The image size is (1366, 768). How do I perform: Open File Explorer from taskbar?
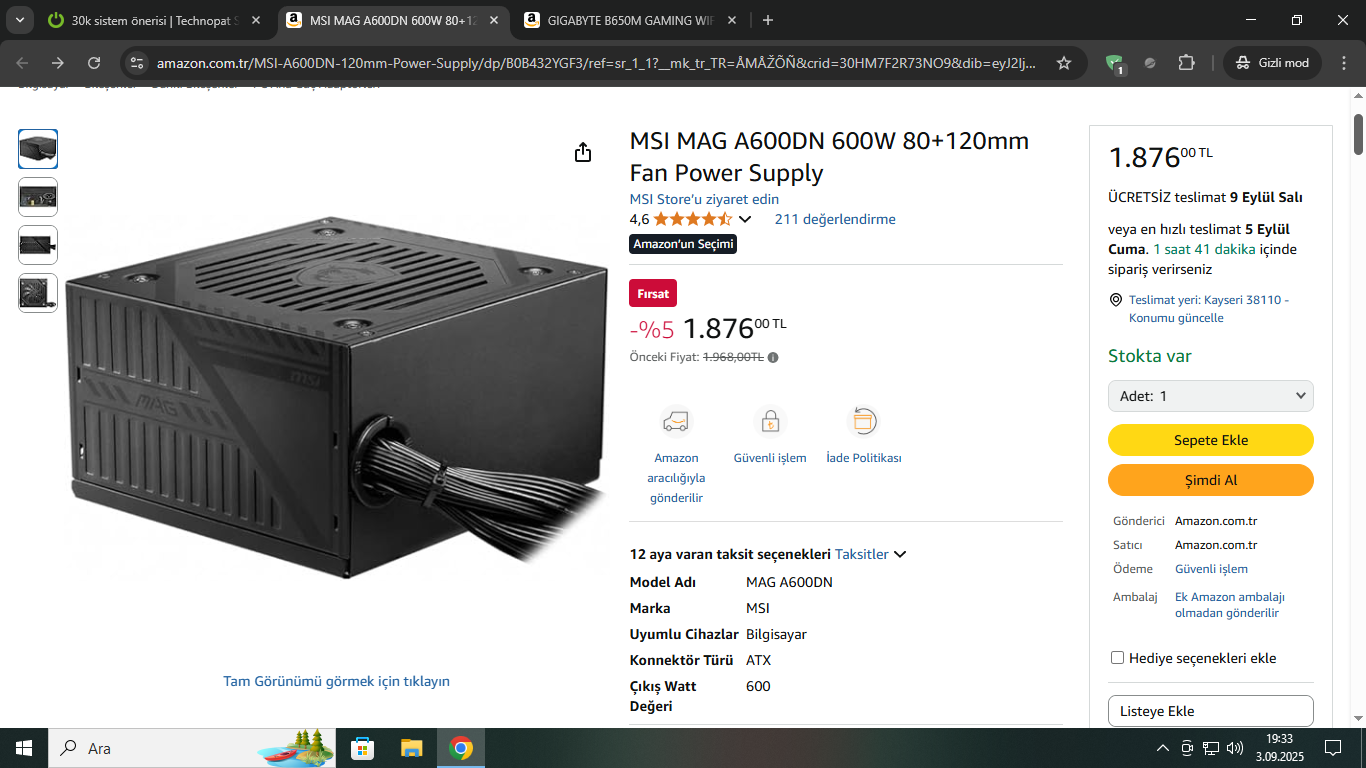411,748
